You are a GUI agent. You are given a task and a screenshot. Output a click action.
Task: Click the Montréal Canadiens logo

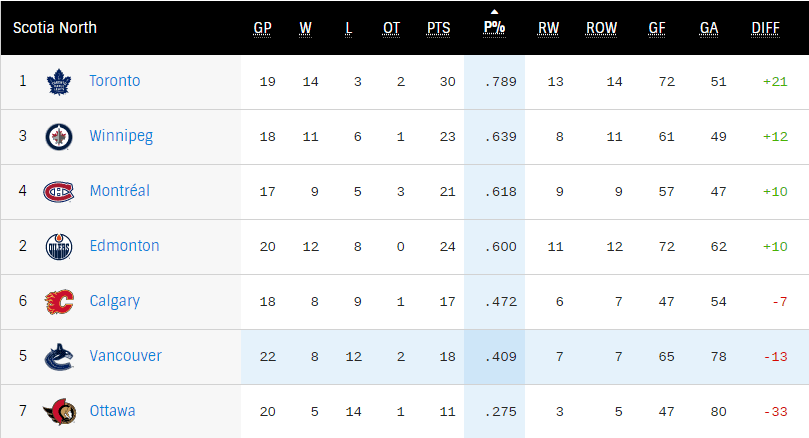[x=59, y=192]
